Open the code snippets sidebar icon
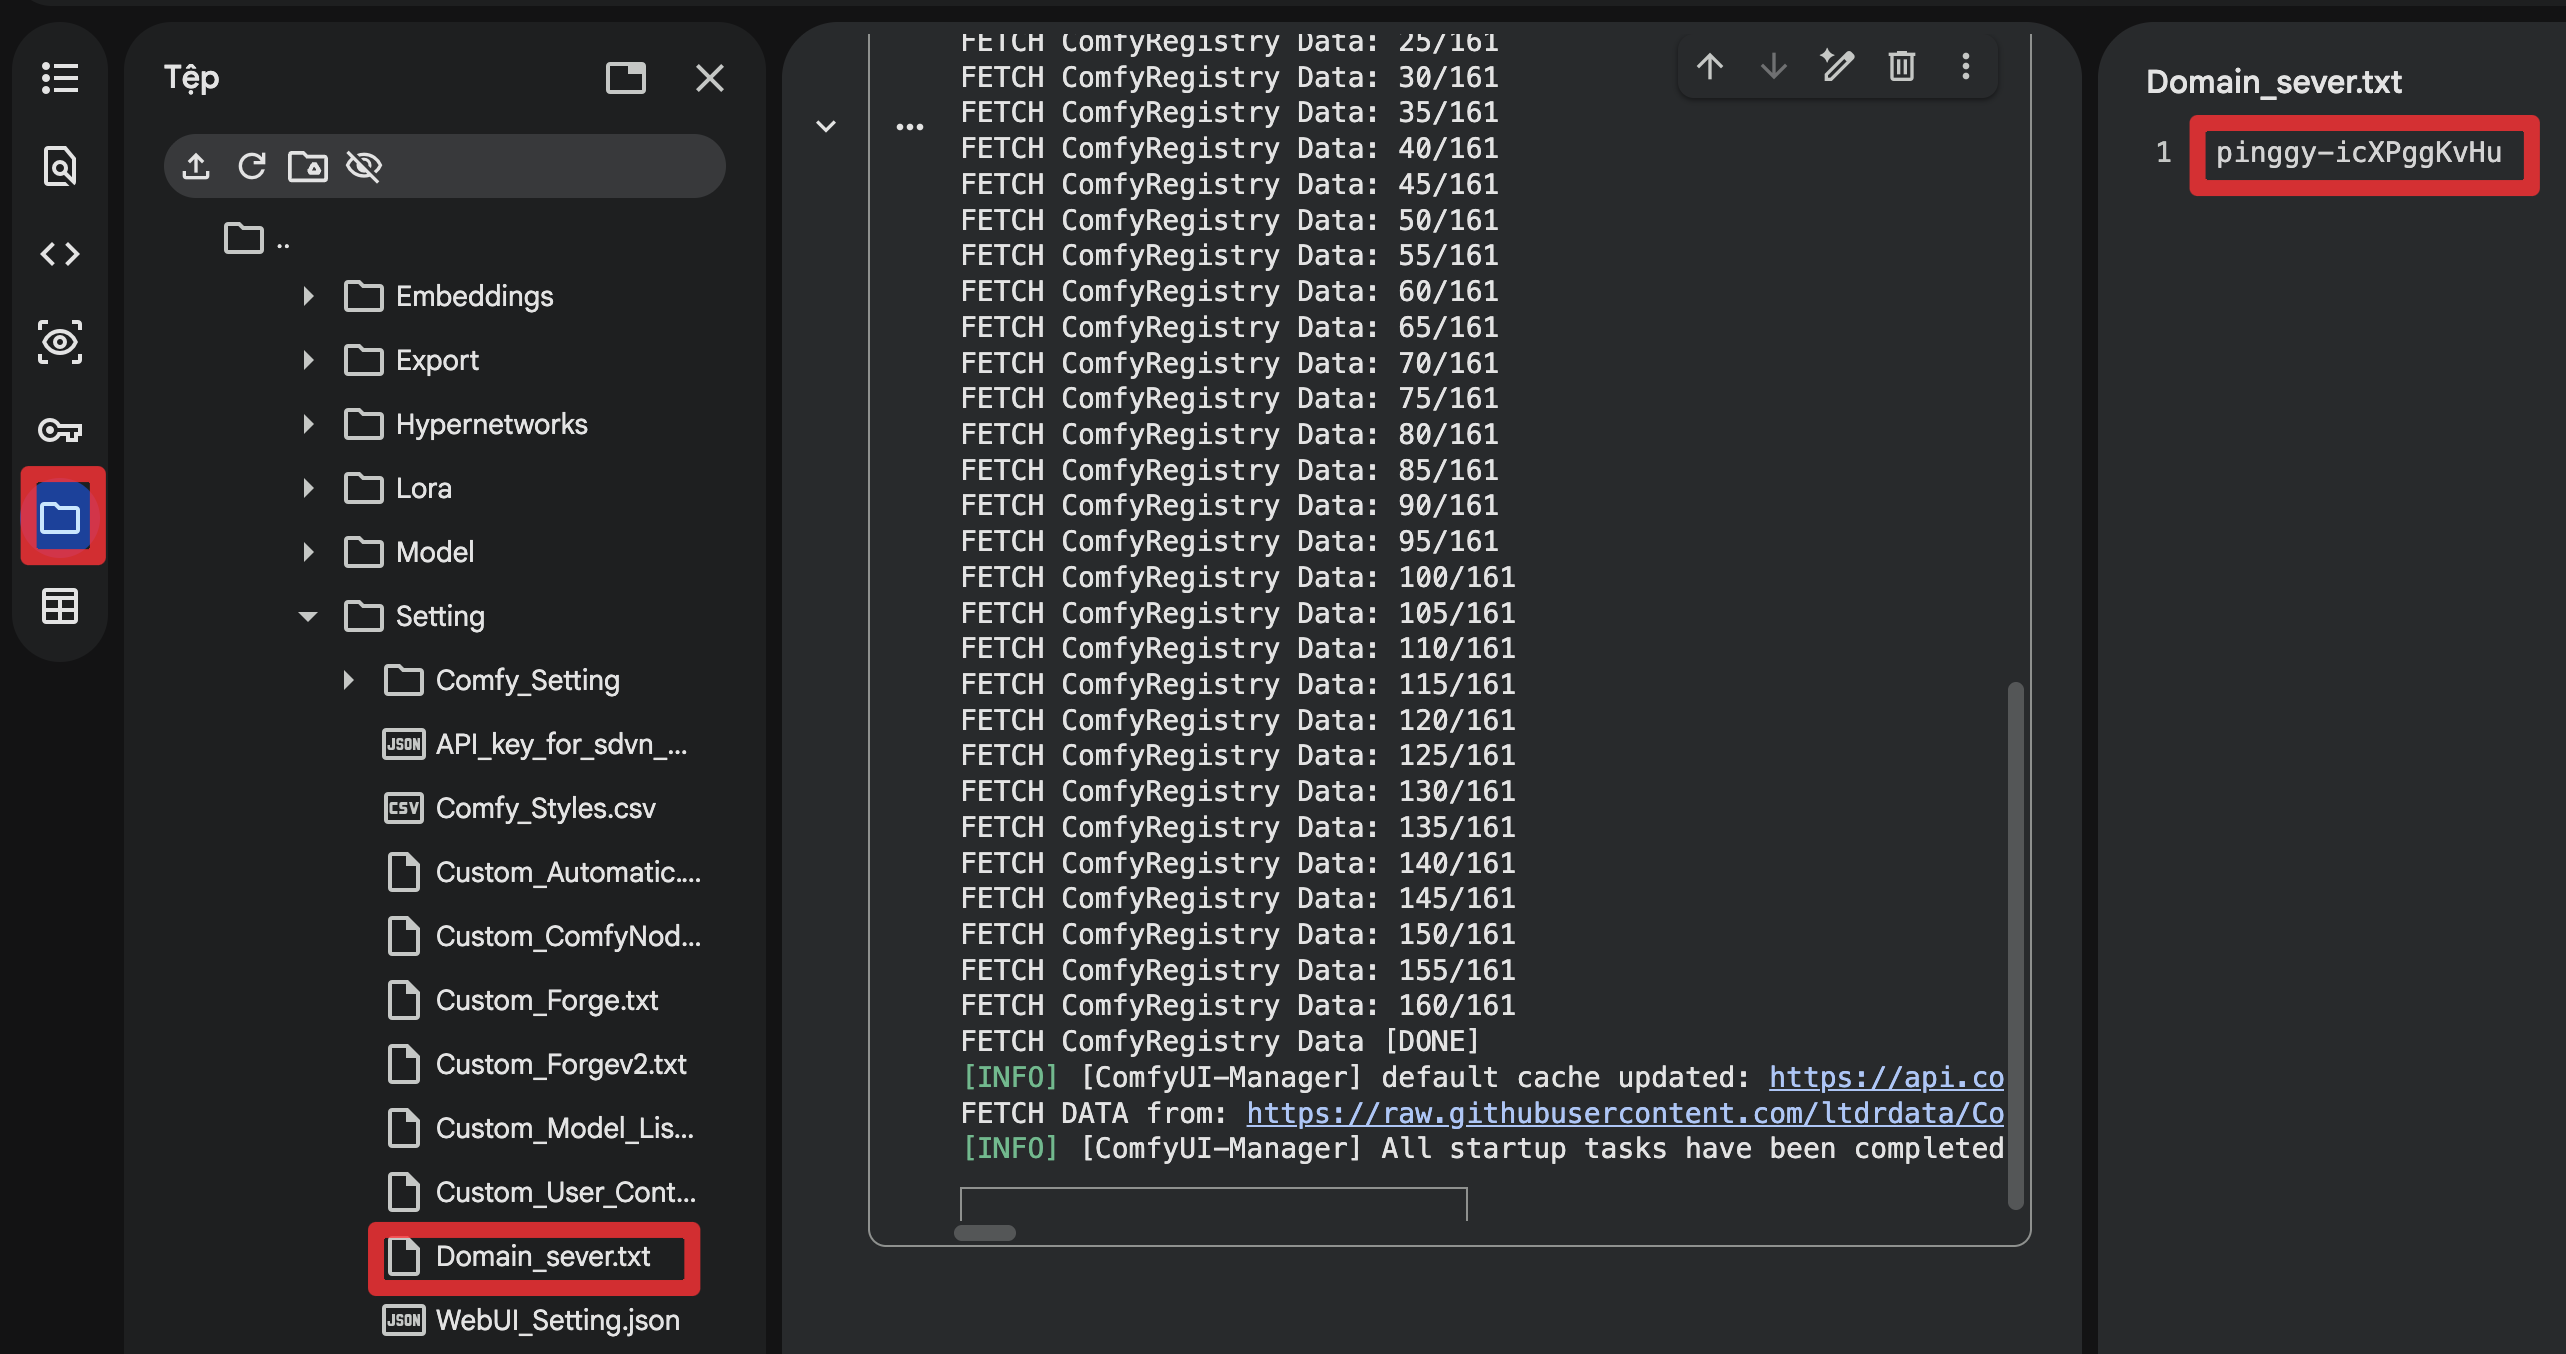Viewport: 2566px width, 1354px height. click(x=60, y=254)
